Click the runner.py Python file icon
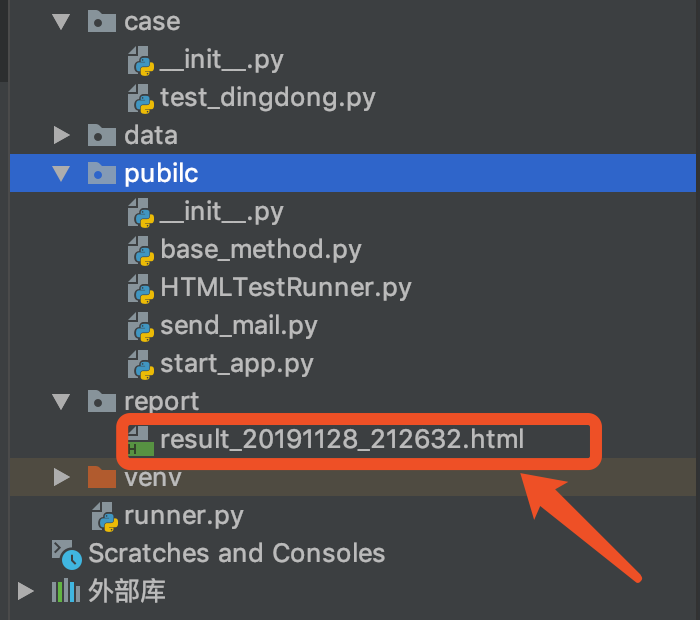 pos(104,516)
